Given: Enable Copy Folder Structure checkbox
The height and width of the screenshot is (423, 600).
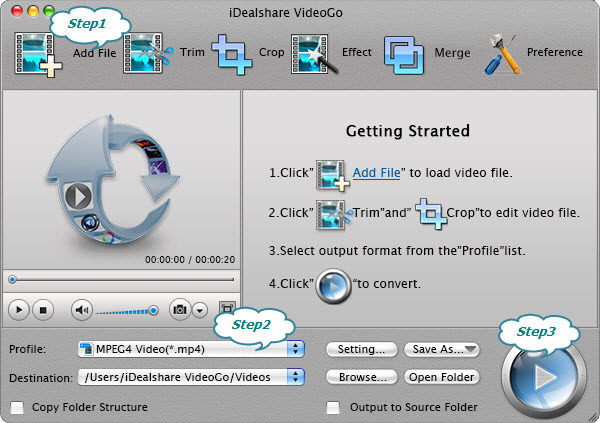Looking at the screenshot, I should [x=17, y=407].
